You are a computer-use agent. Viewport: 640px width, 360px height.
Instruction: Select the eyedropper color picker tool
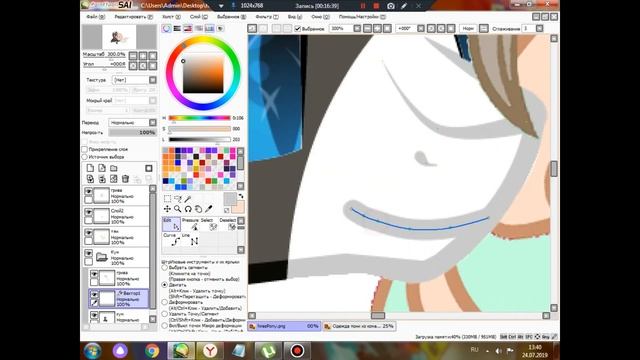209,209
